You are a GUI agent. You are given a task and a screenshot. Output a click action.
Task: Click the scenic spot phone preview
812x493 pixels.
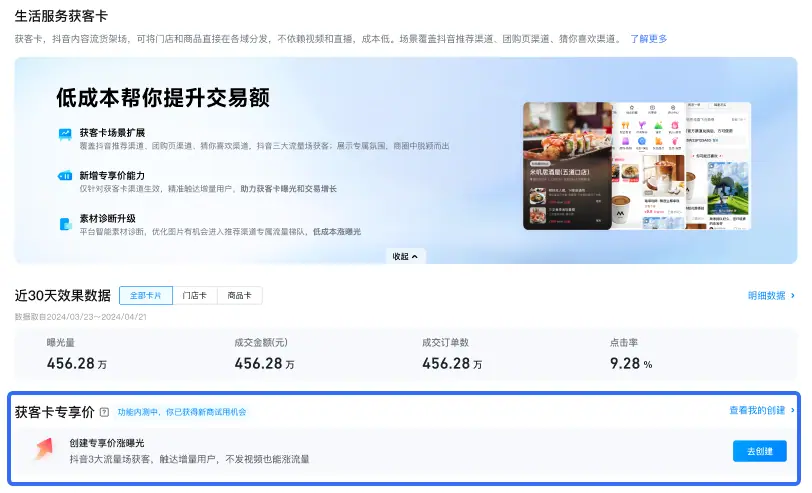(718, 166)
